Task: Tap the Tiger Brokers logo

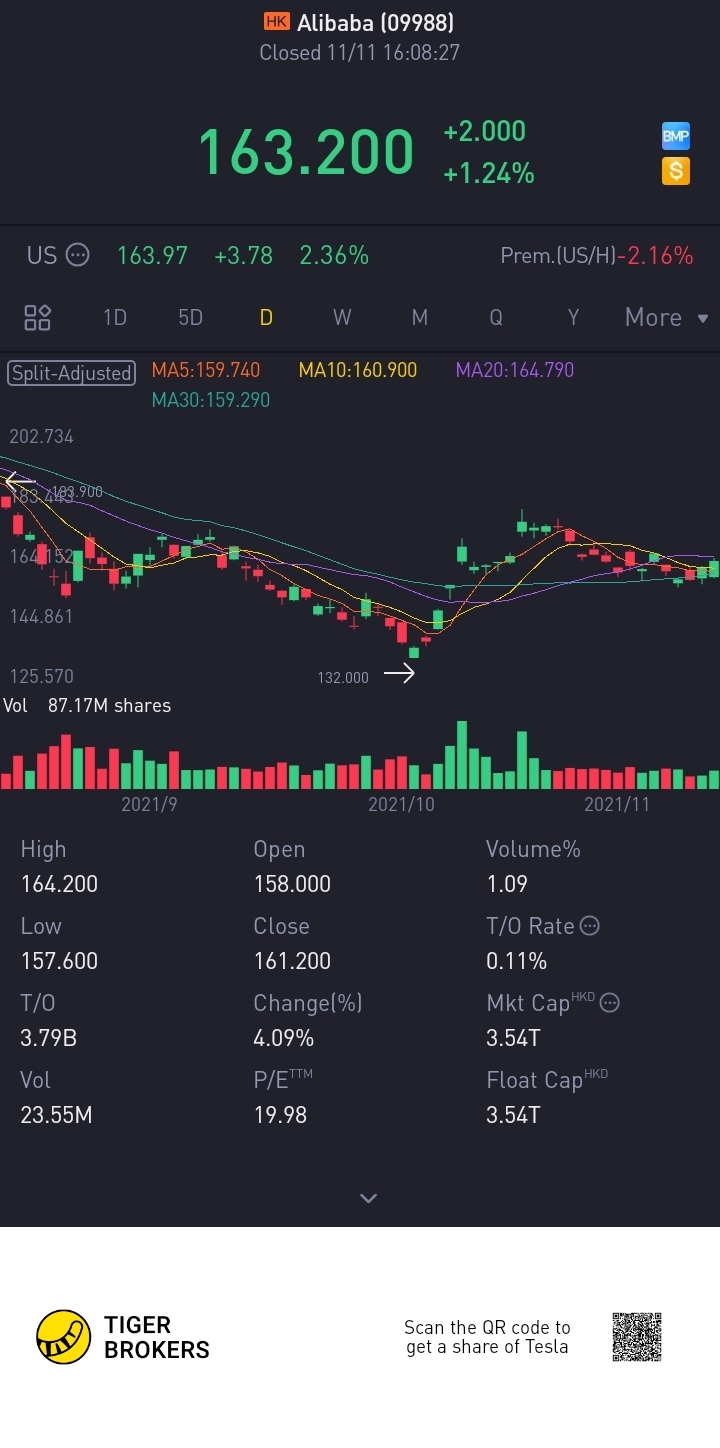Action: click(123, 1337)
